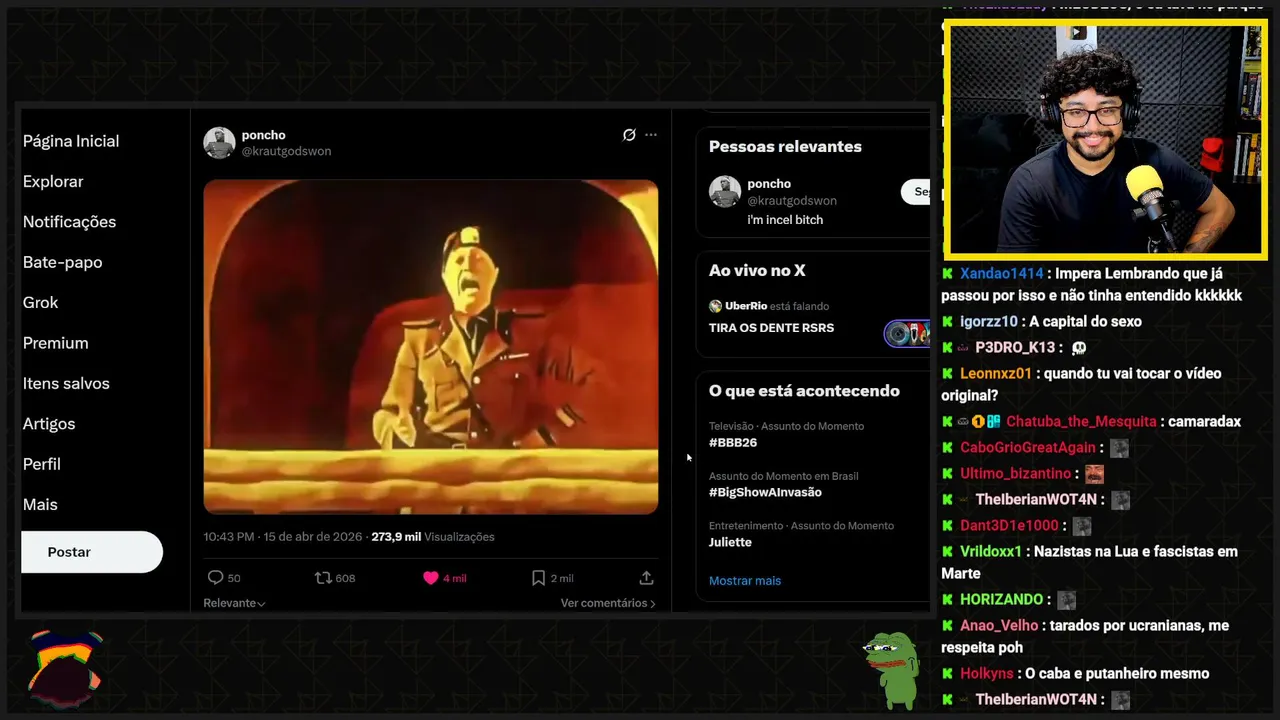The image size is (1280, 720).
Task: Open poncho's avatar on the post
Action: [x=219, y=143]
